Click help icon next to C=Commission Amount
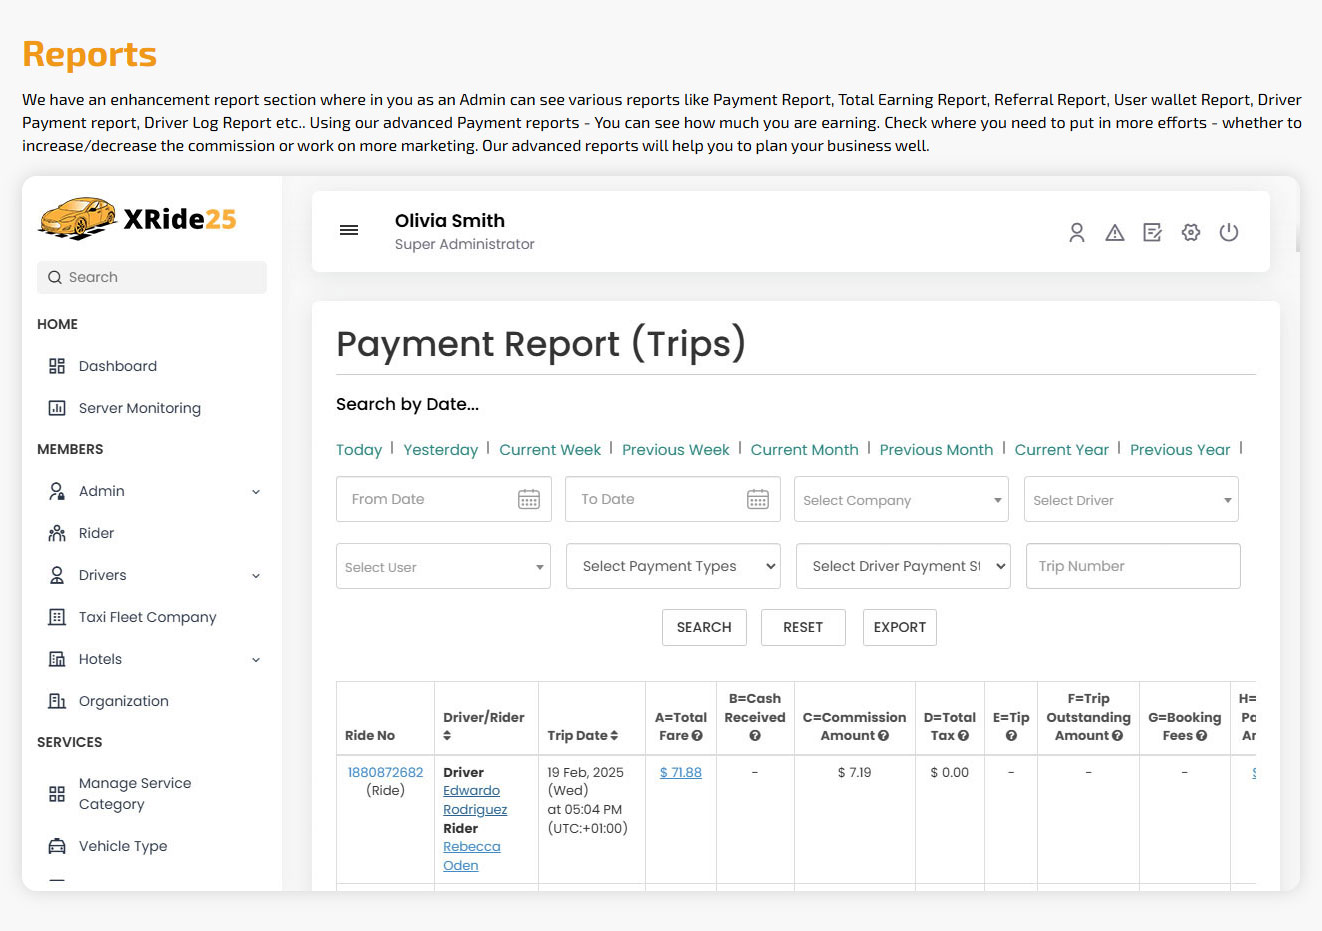The image size is (1322, 931). point(883,735)
